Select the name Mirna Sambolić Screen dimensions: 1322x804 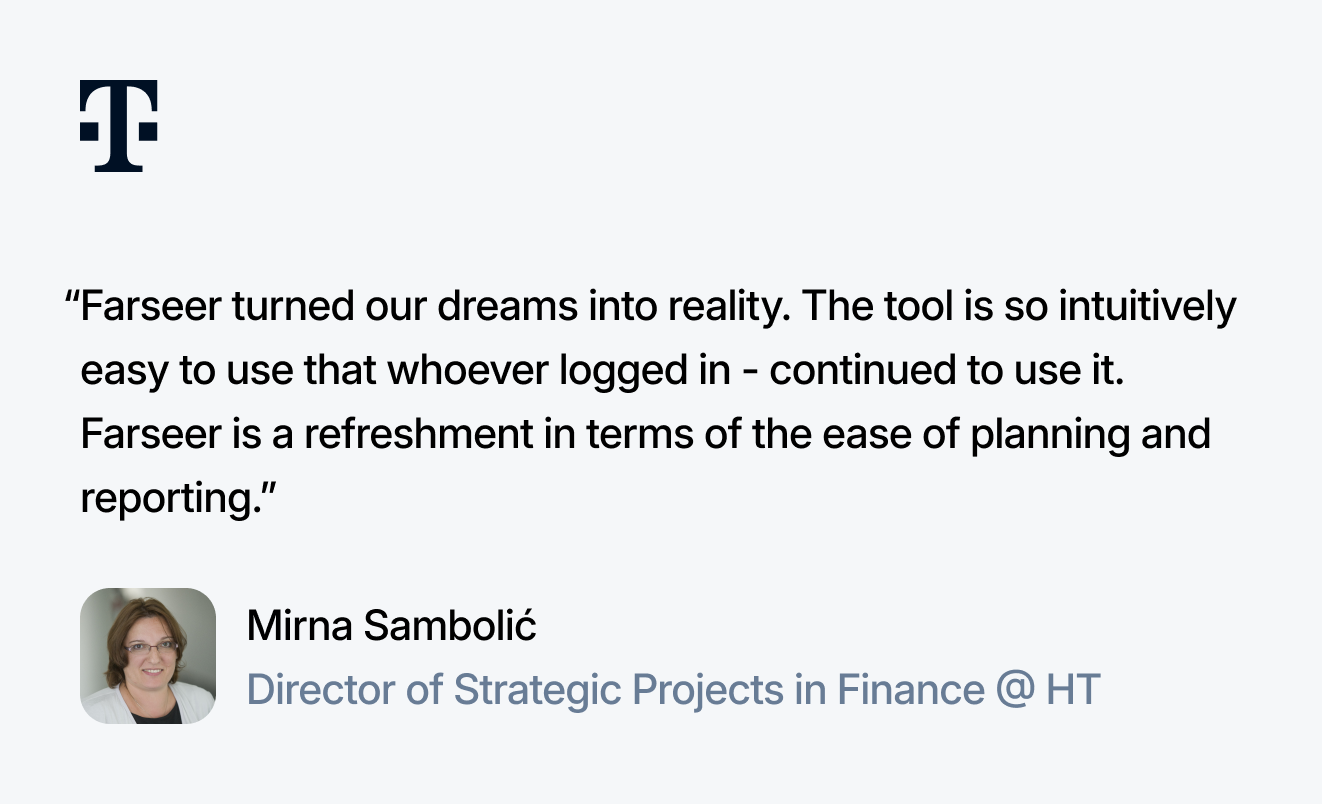pyautogui.click(x=392, y=626)
